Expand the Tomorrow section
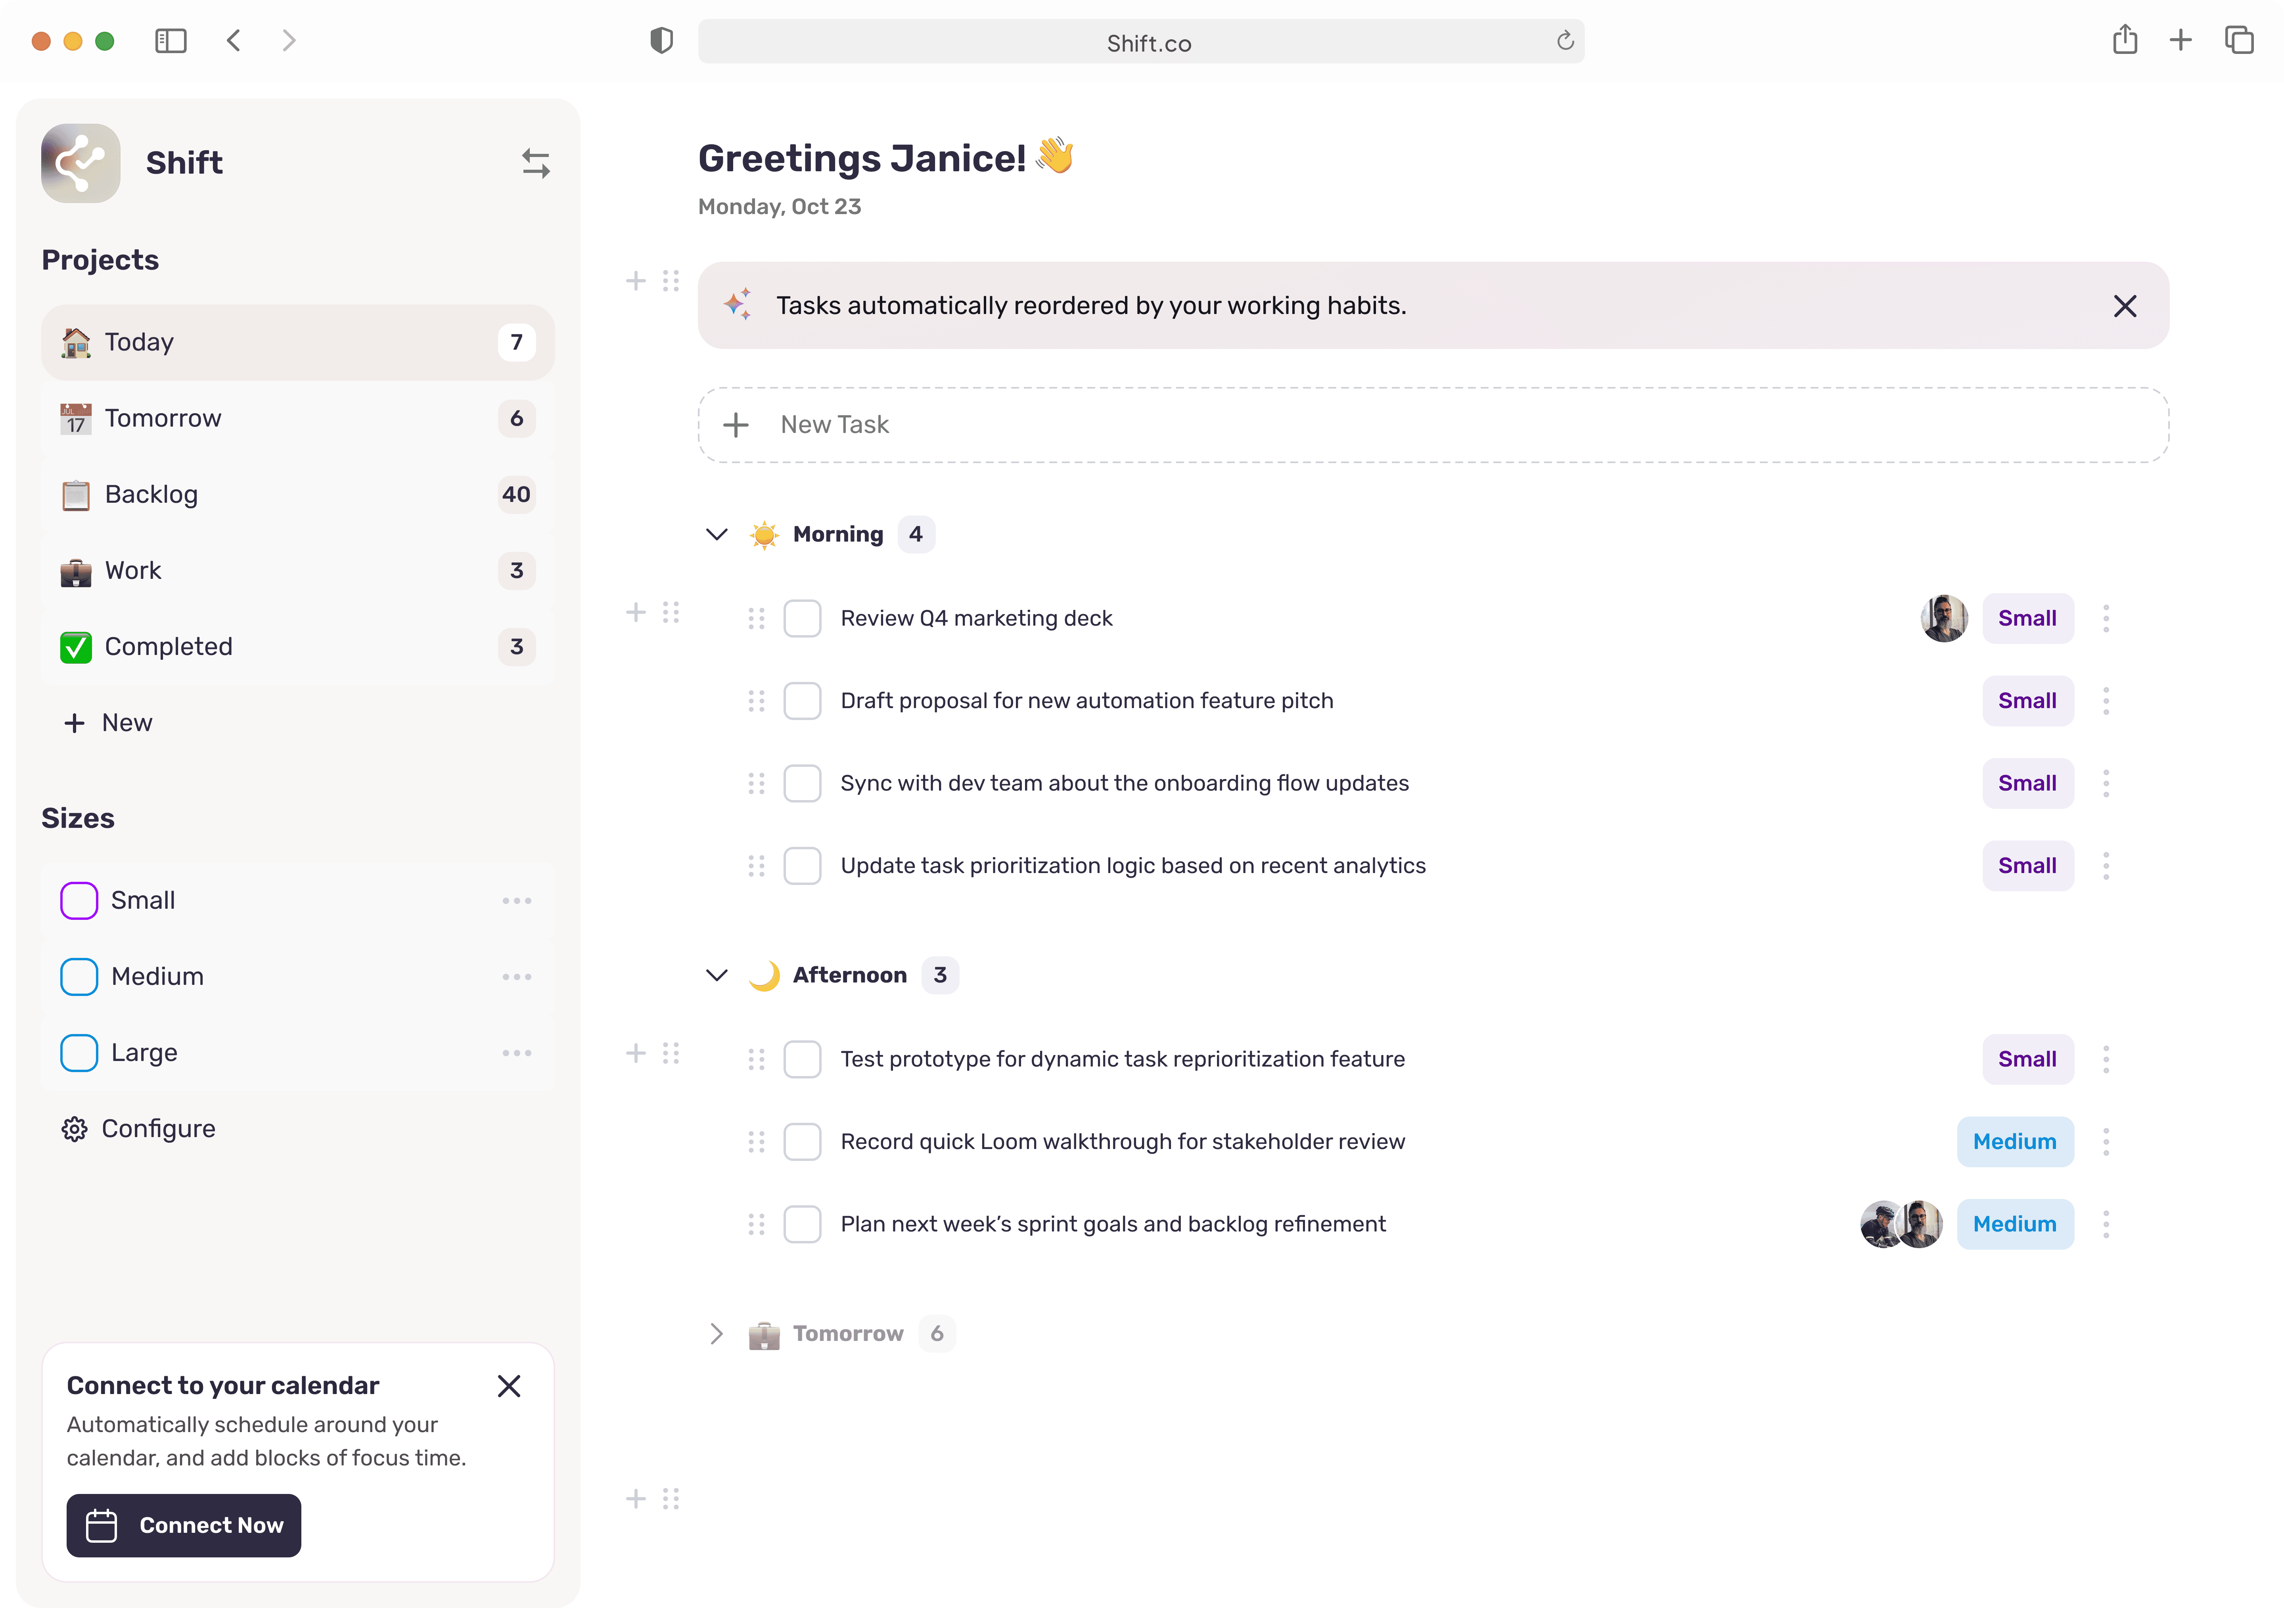Image resolution: width=2284 pixels, height=1624 pixels. tap(717, 1334)
